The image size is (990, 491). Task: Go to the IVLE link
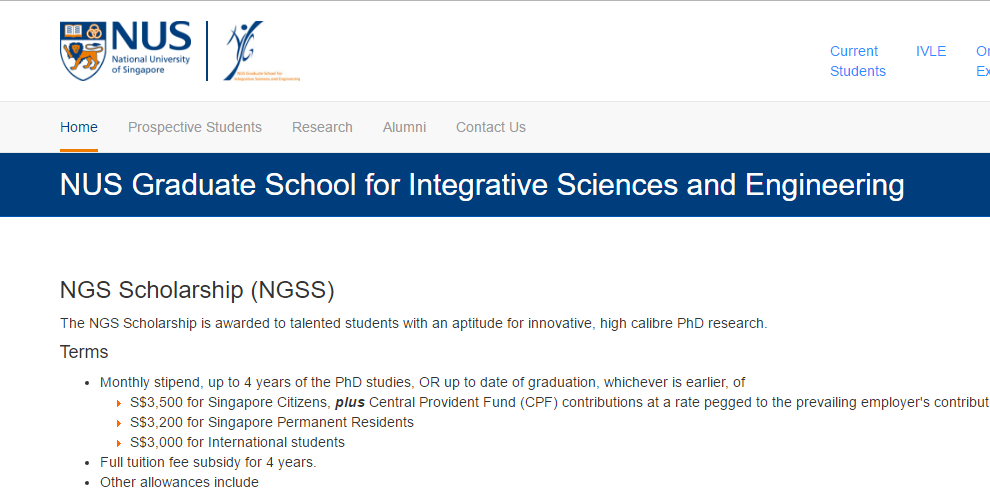point(930,51)
